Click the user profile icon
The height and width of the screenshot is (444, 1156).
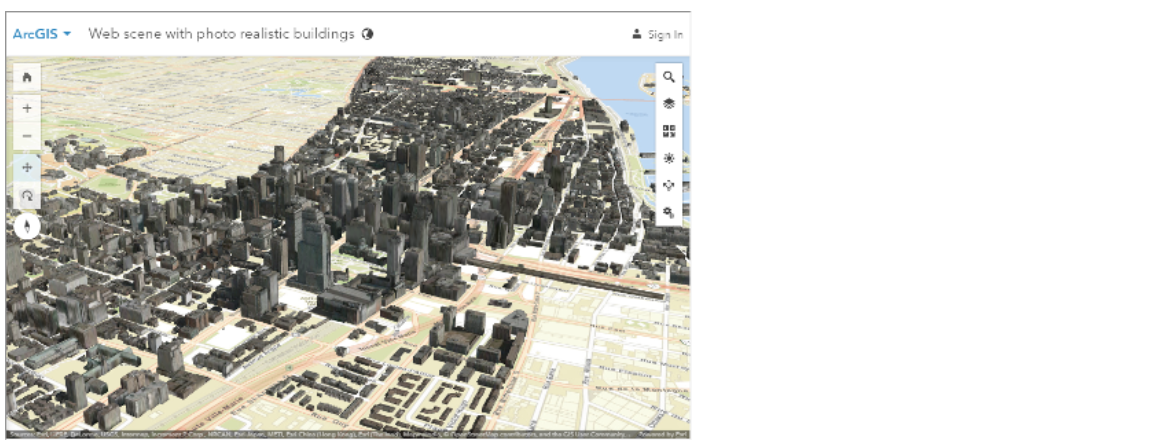point(636,34)
